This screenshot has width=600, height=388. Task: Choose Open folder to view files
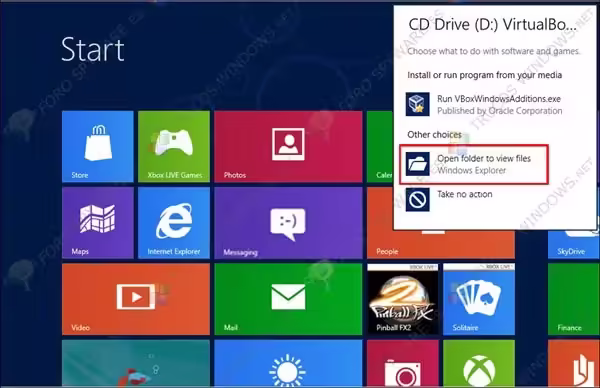pos(474,164)
